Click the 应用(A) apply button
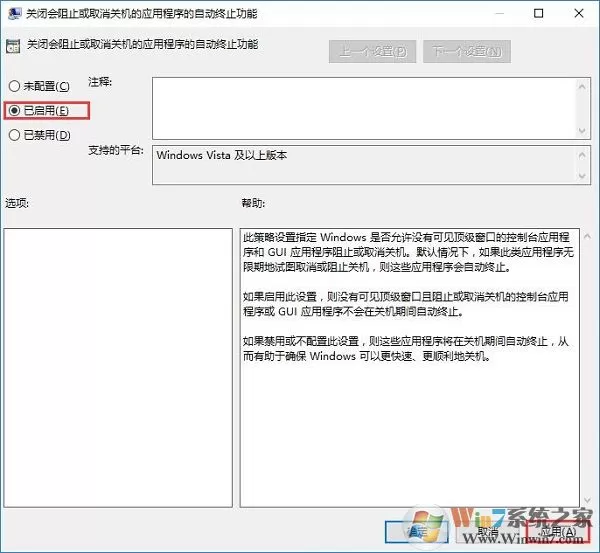This screenshot has width=600, height=553. [558, 532]
